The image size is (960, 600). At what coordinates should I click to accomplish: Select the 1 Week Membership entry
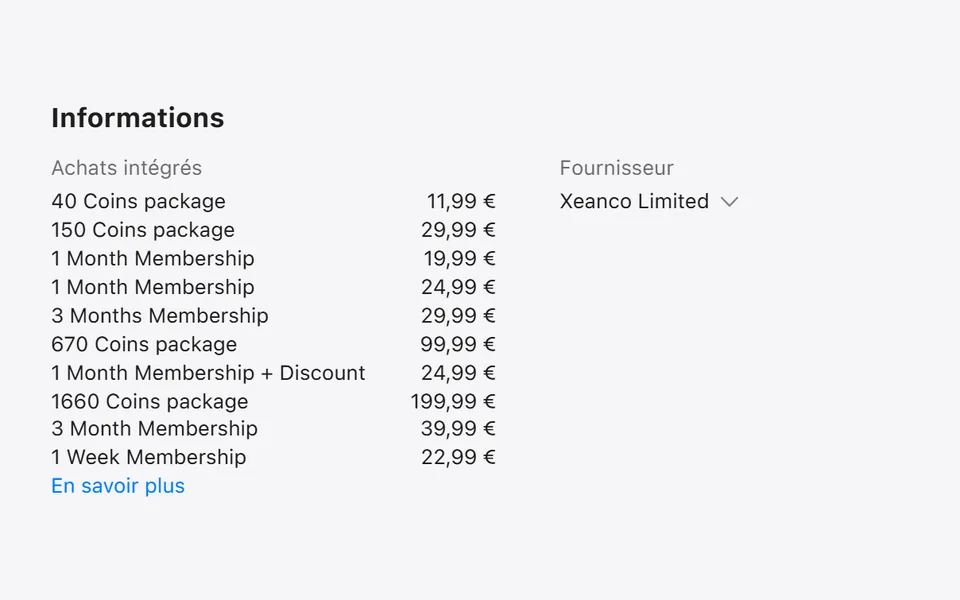point(273,457)
